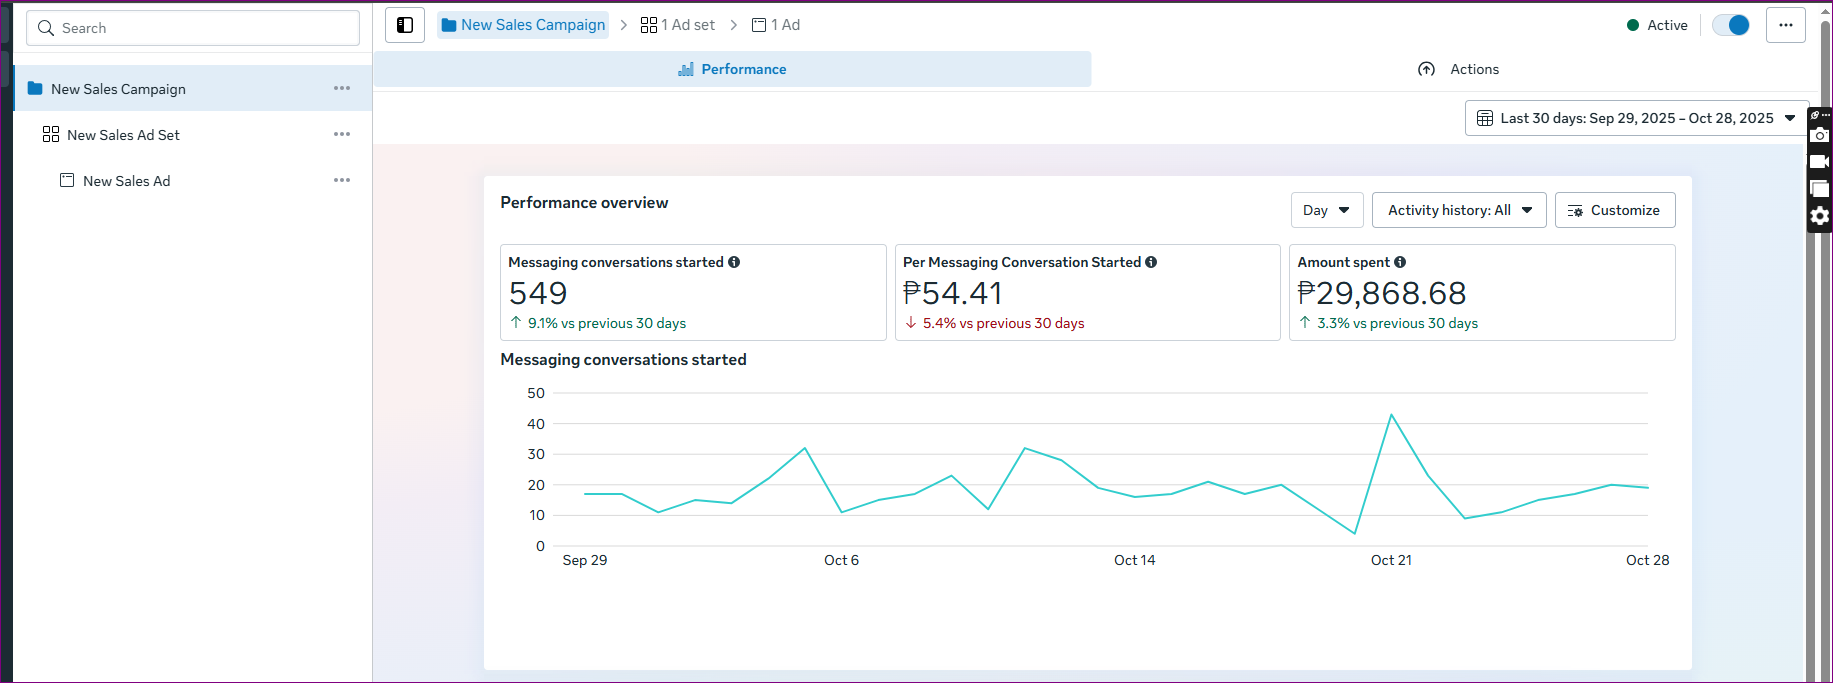The width and height of the screenshot is (1833, 683).
Task: Click the Customize button
Action: [1614, 210]
